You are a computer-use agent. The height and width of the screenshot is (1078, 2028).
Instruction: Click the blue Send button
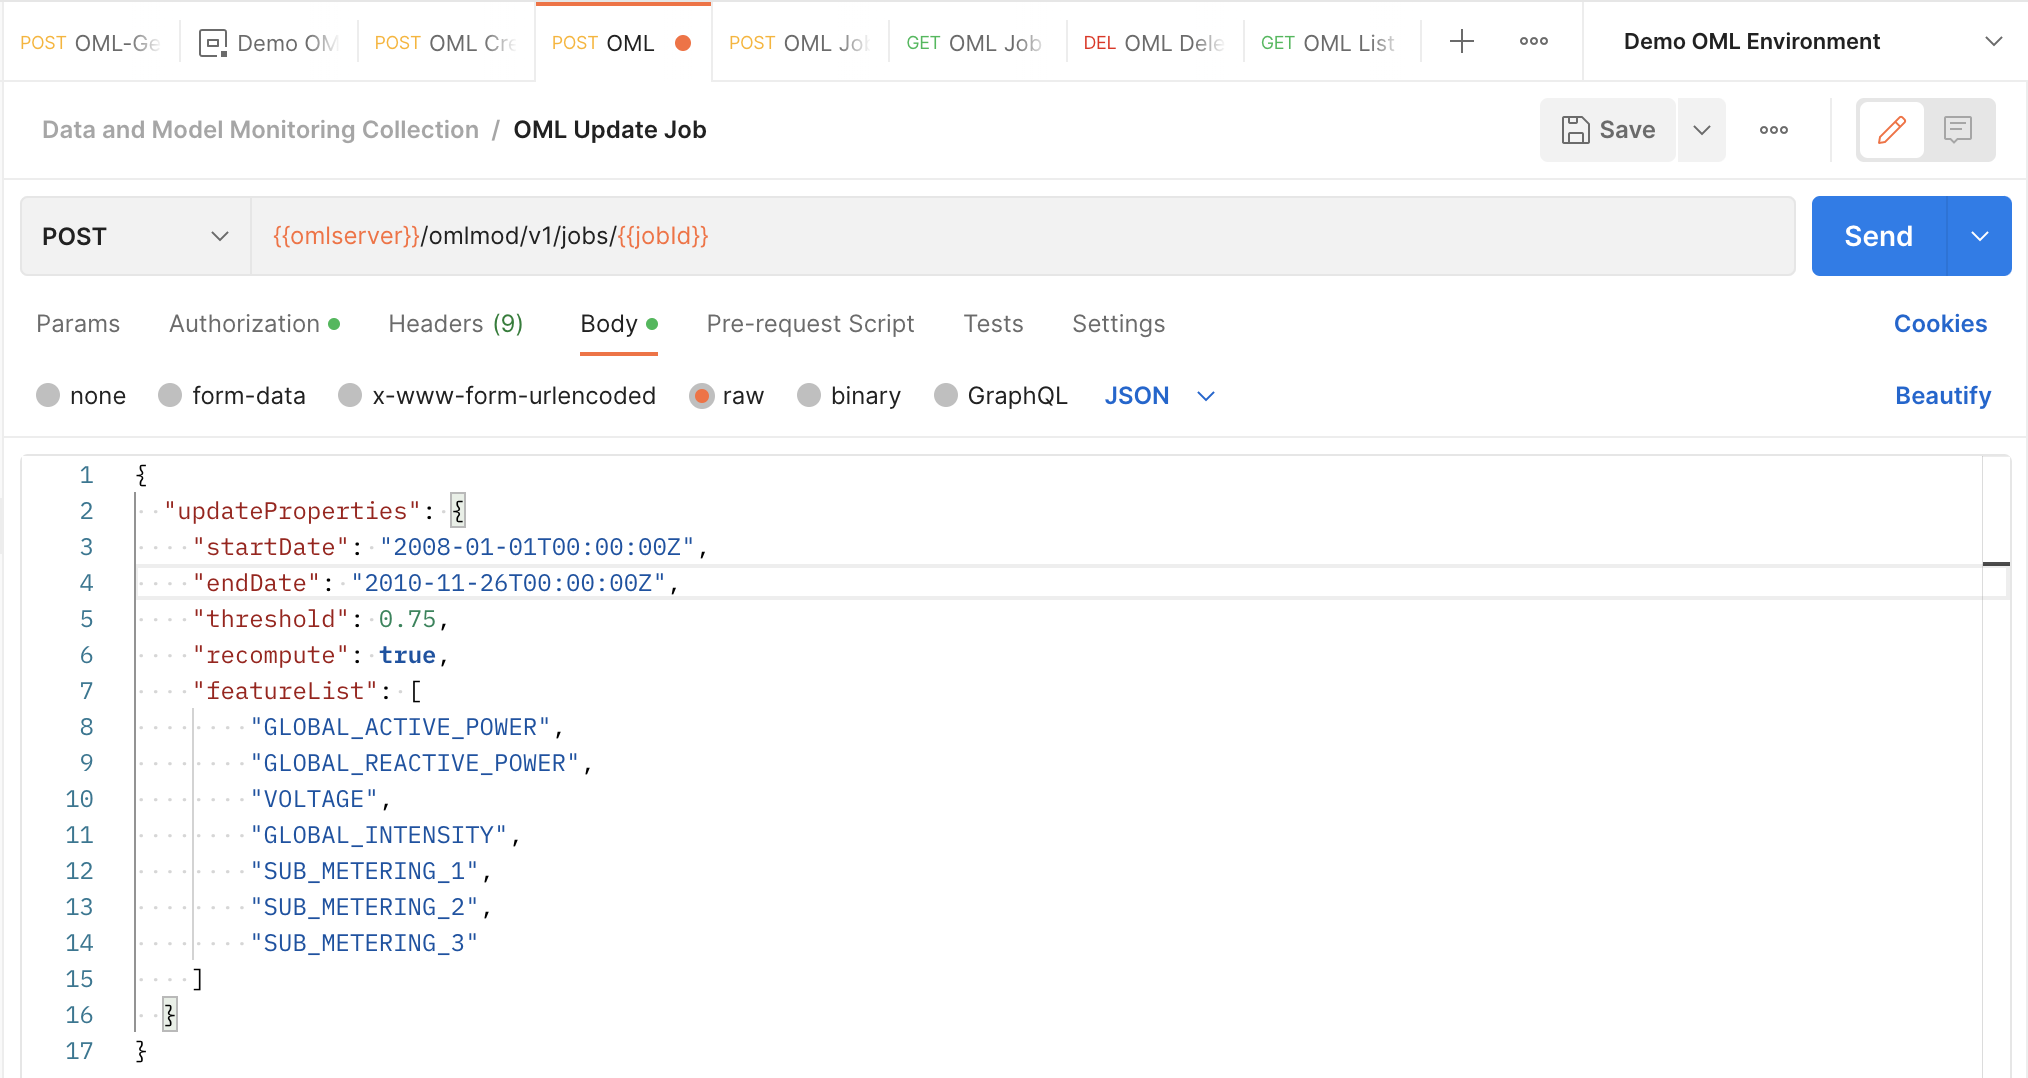click(x=1878, y=236)
